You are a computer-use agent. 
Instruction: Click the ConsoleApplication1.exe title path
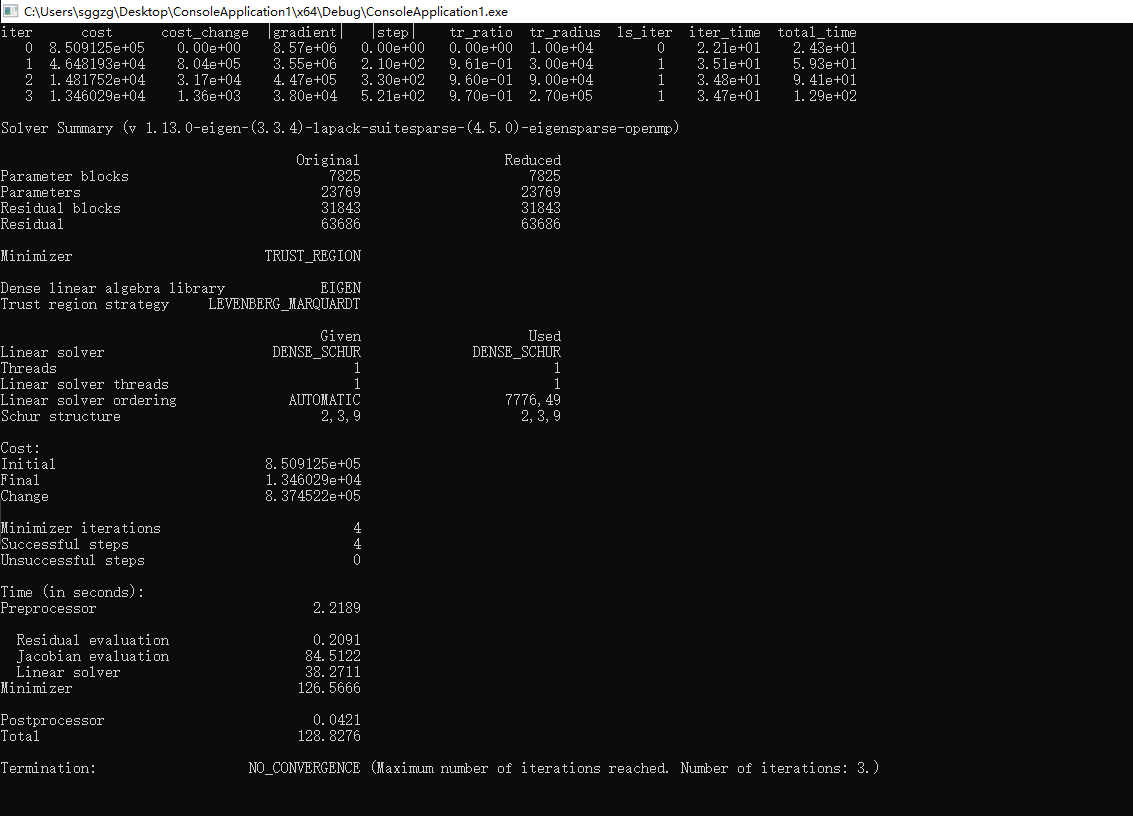266,12
